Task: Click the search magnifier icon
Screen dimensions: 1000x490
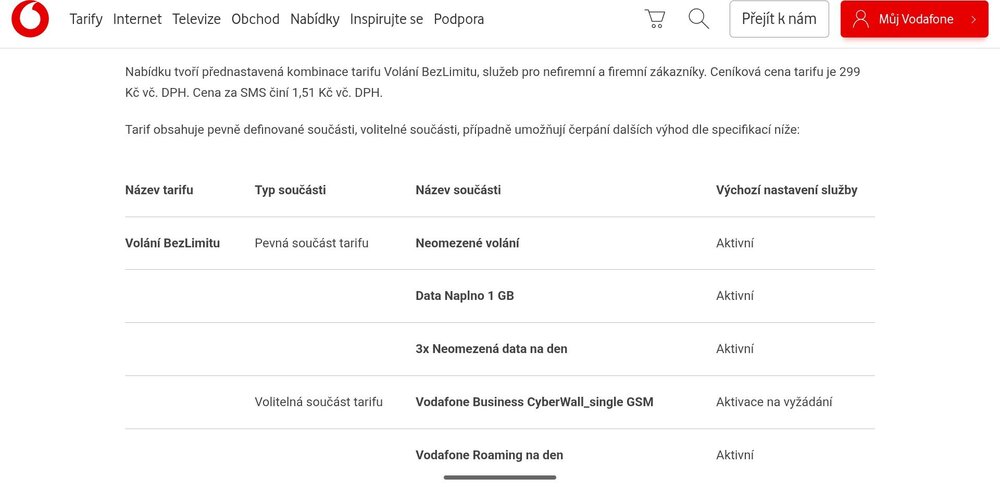Action: 699,19
